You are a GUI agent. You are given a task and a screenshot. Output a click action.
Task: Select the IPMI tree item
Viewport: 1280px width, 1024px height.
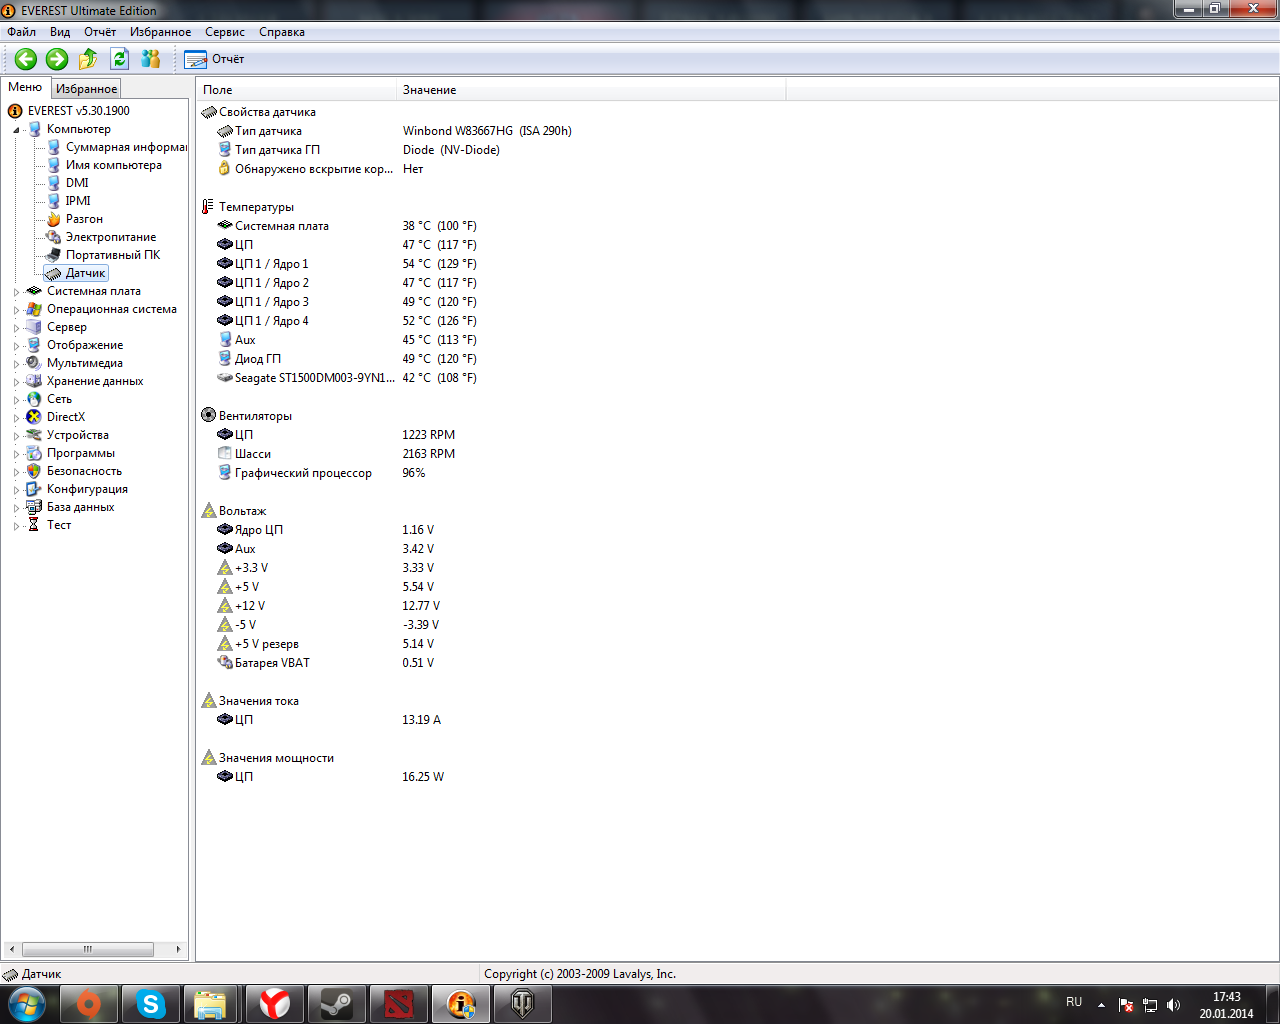click(x=78, y=201)
